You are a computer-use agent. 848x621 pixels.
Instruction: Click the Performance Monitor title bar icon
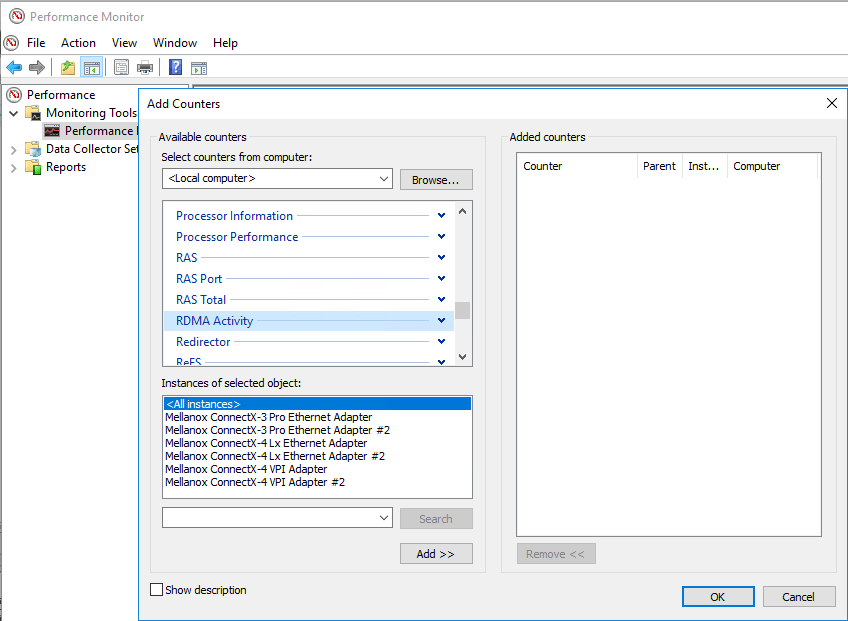(17, 16)
